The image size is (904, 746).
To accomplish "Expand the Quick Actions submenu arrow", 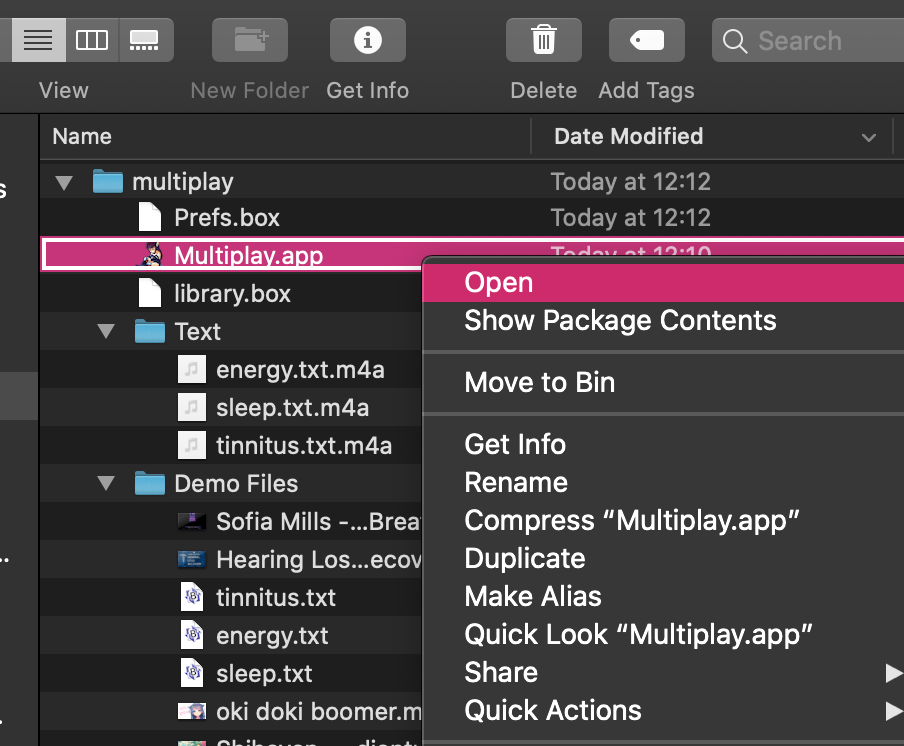I will coord(894,711).
